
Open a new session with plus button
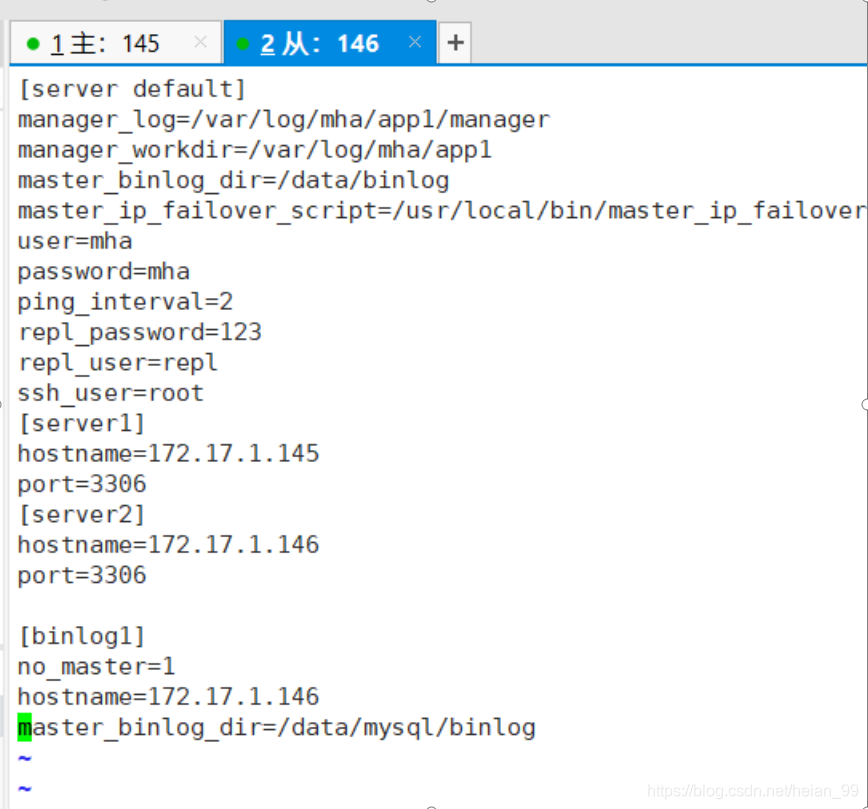click(455, 43)
